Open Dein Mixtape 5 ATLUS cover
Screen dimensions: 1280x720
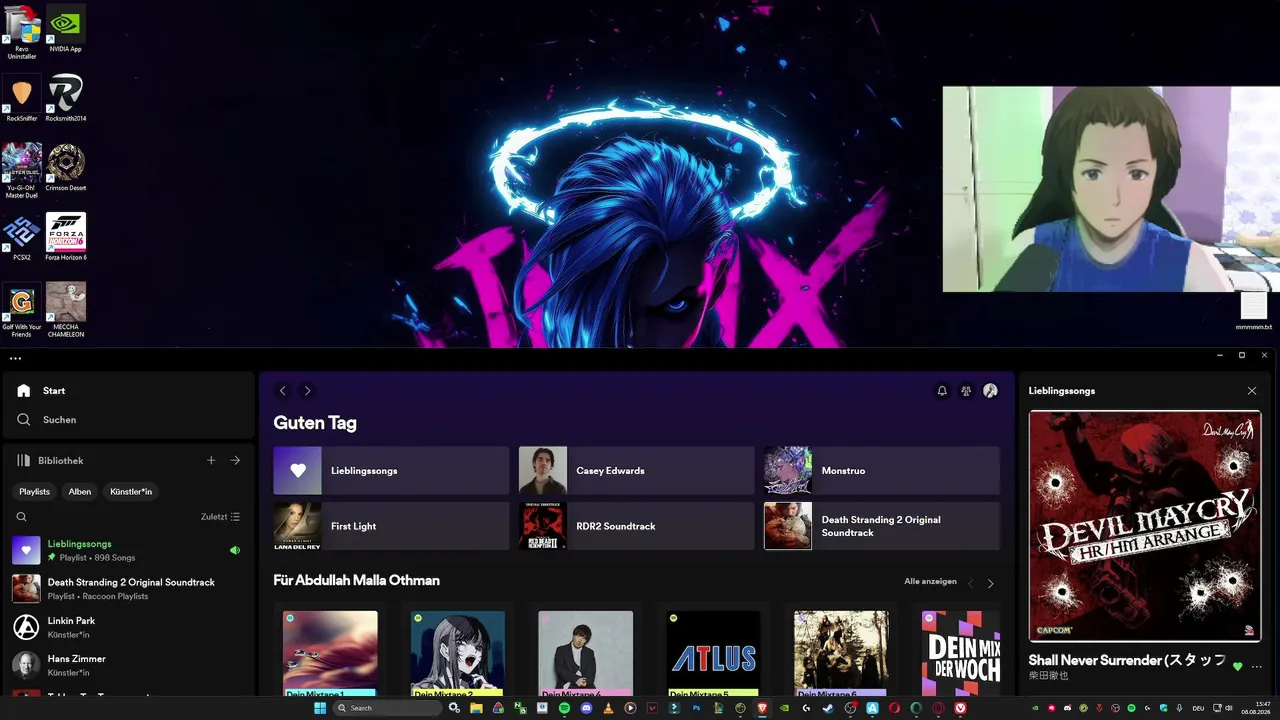coord(714,653)
